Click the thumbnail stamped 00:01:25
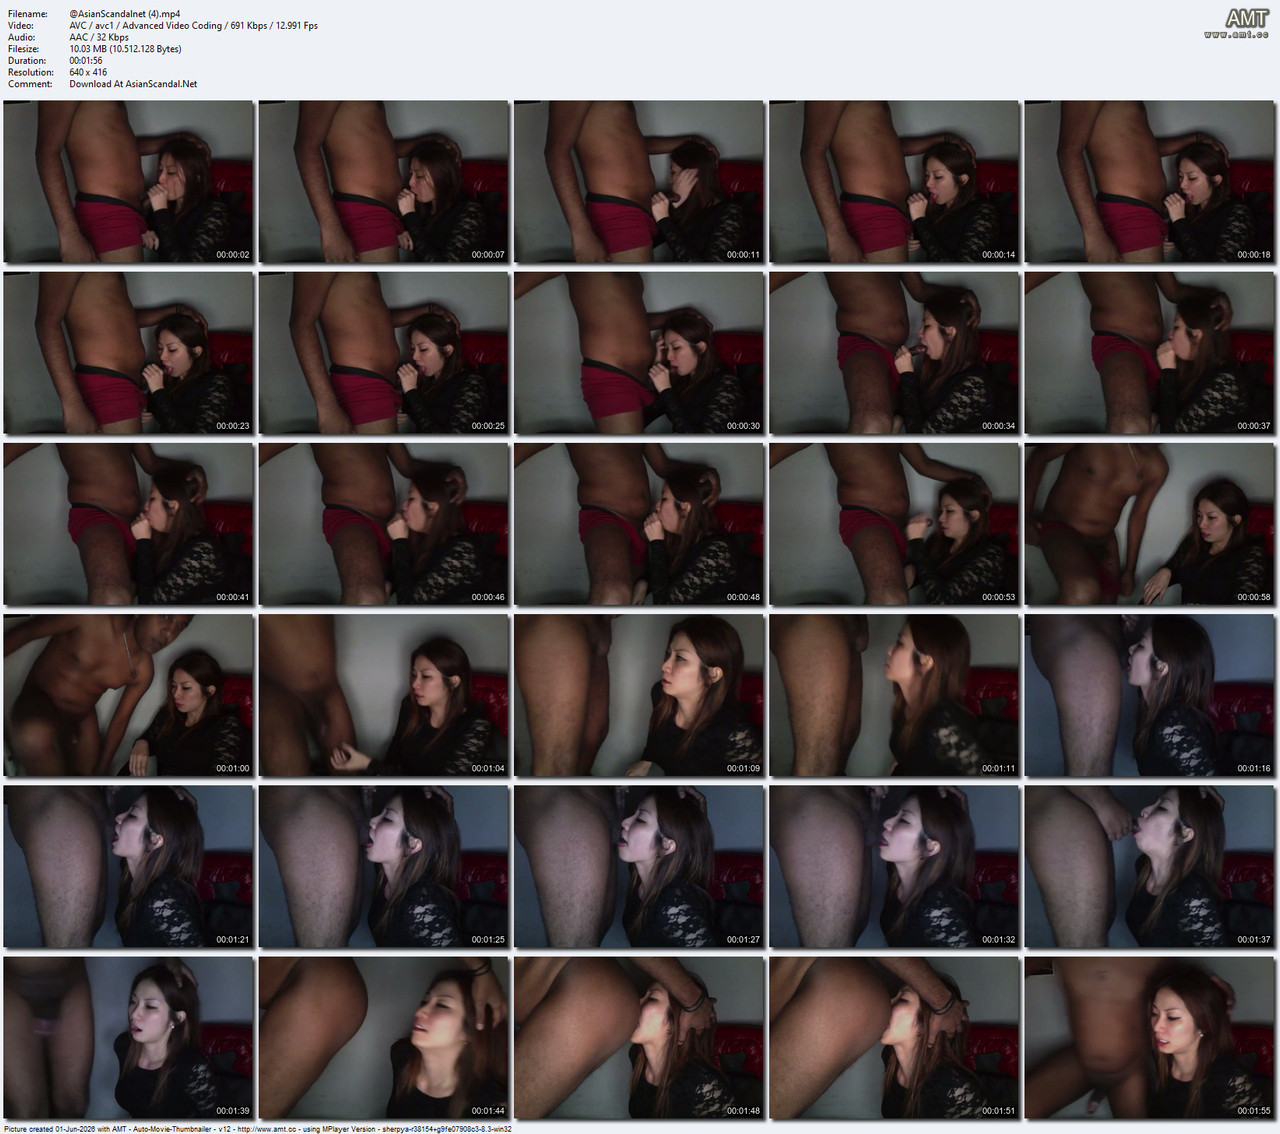The height and width of the screenshot is (1134, 1280). (x=384, y=866)
